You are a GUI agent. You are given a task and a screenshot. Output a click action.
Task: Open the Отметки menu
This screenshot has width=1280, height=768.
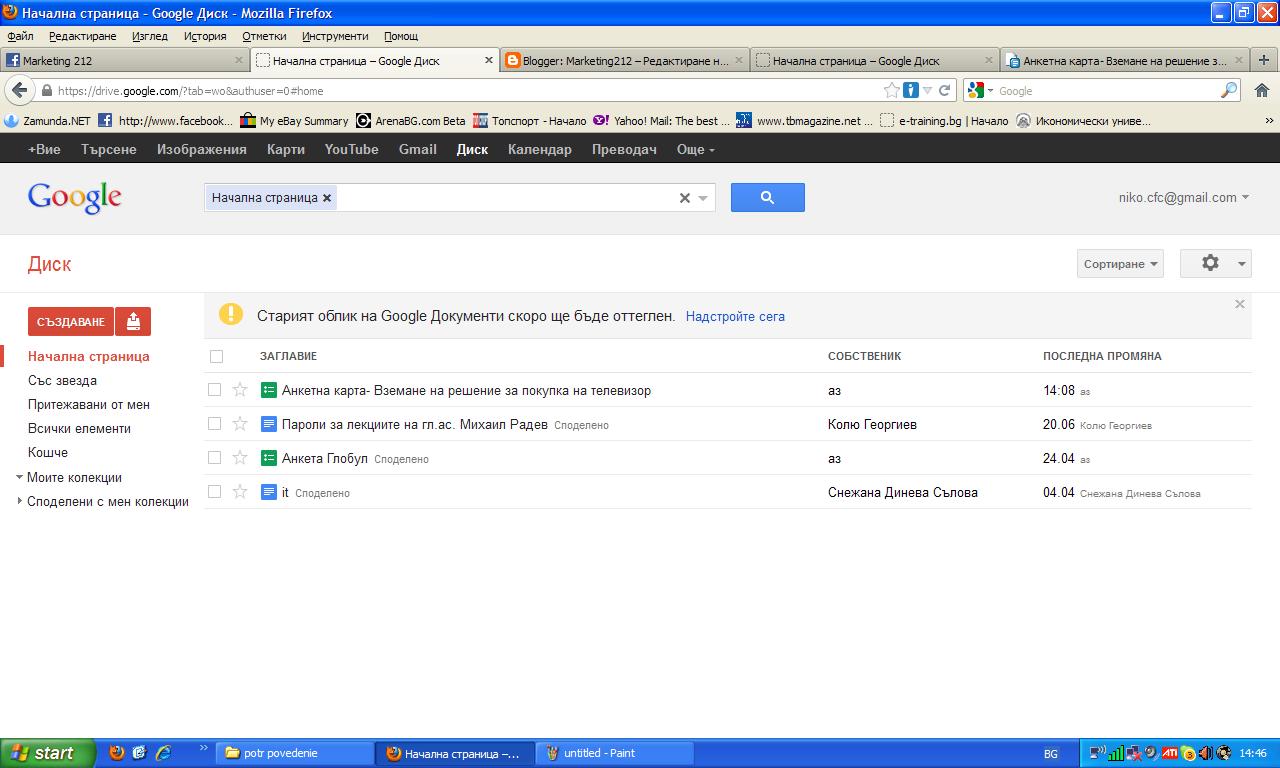pyautogui.click(x=264, y=36)
